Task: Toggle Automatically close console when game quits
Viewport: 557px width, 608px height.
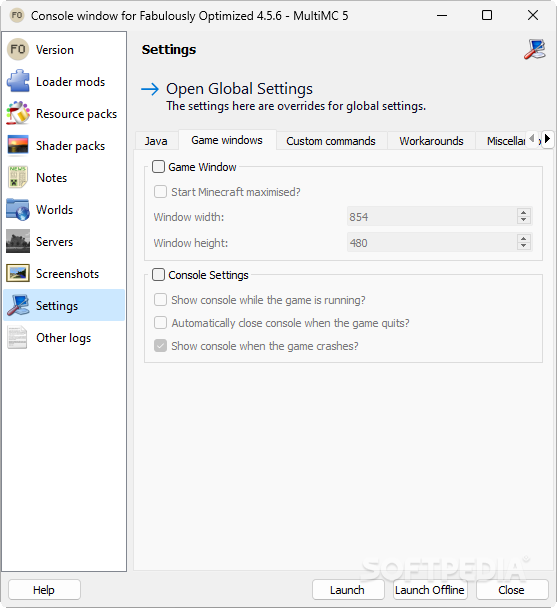Action: click(x=160, y=323)
